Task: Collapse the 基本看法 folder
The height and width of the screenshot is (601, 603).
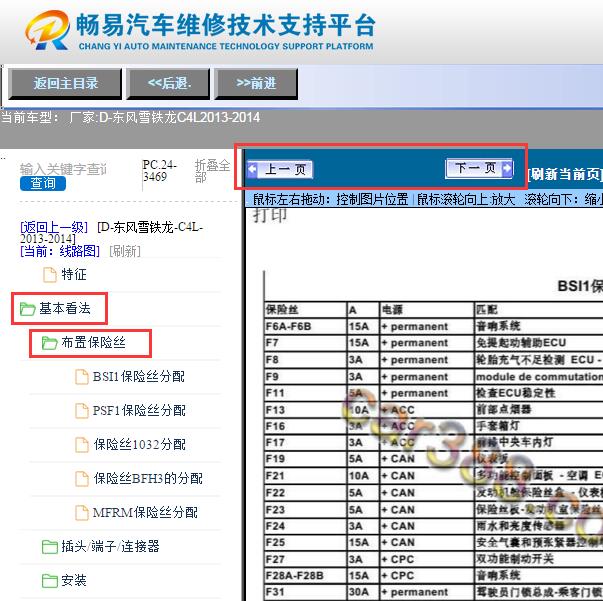Action: [x=65, y=308]
